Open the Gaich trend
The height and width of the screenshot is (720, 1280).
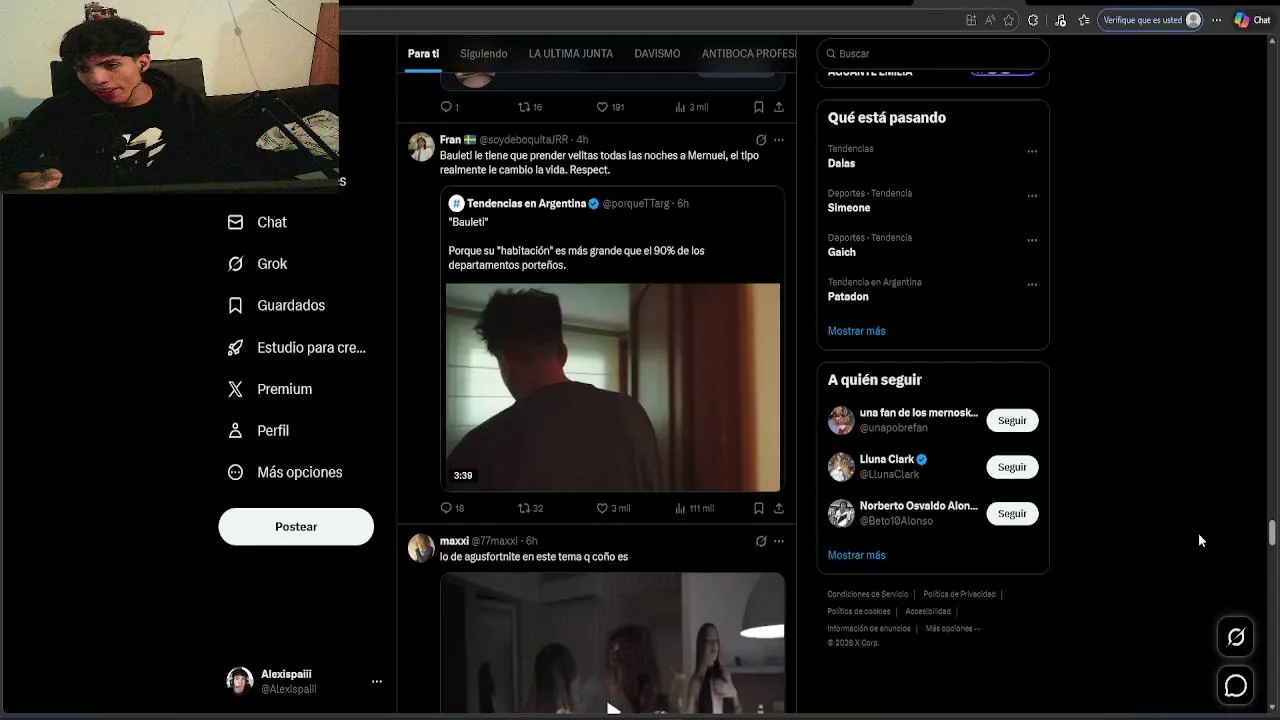point(842,252)
